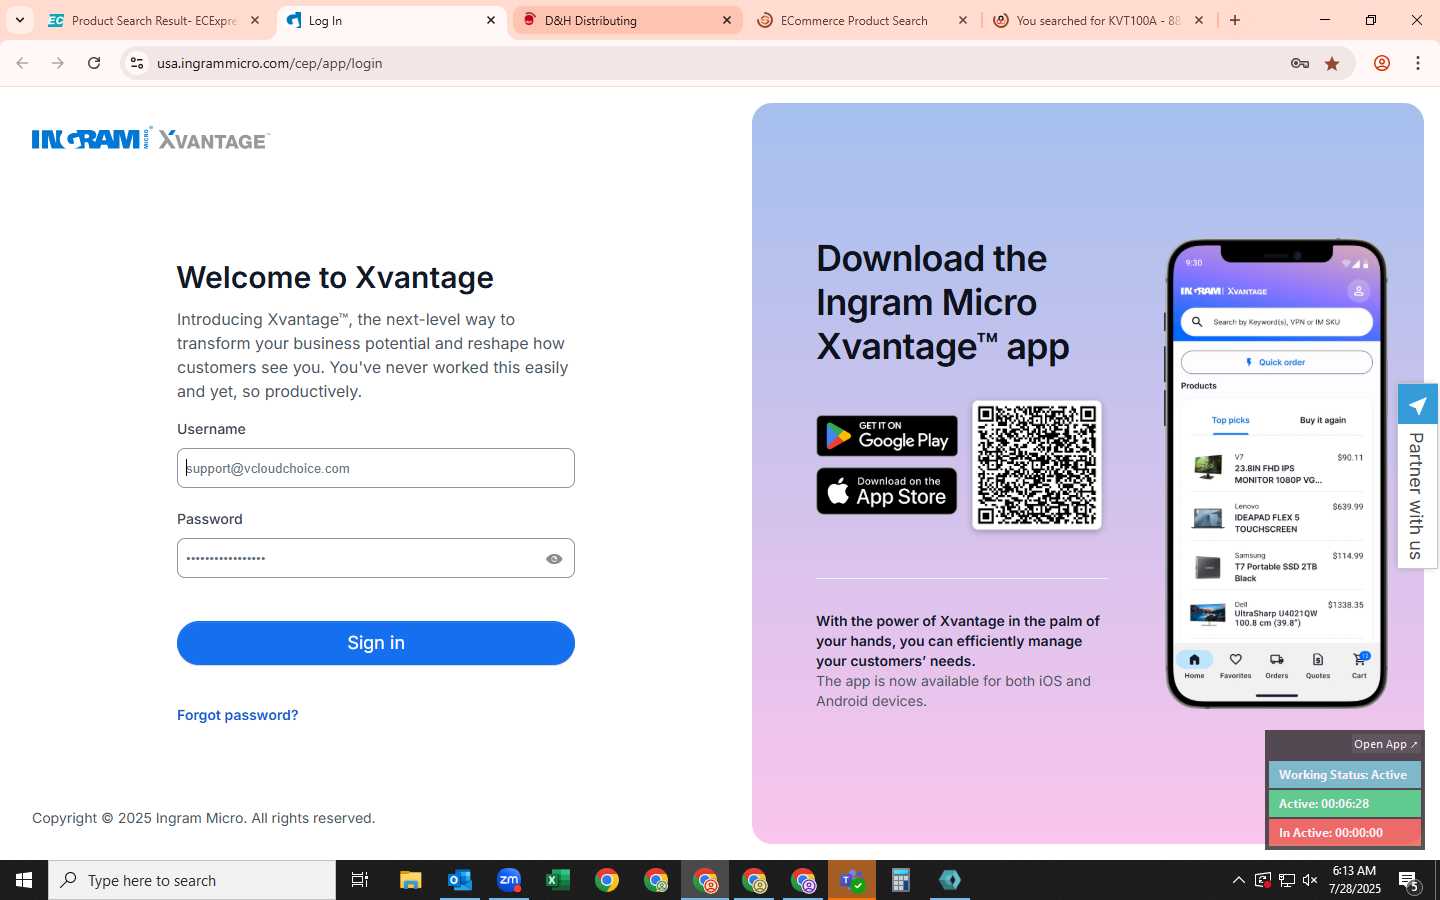Open Outlook from taskbar
Screen dimensions: 1440x900
pos(459,880)
